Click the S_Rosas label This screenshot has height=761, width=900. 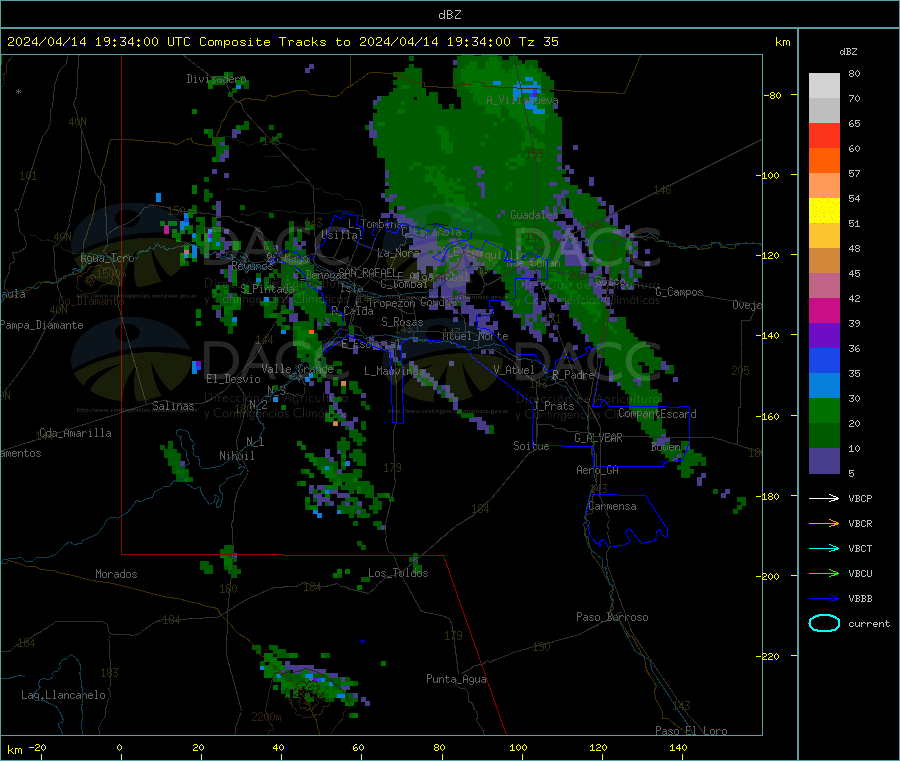[x=402, y=322]
